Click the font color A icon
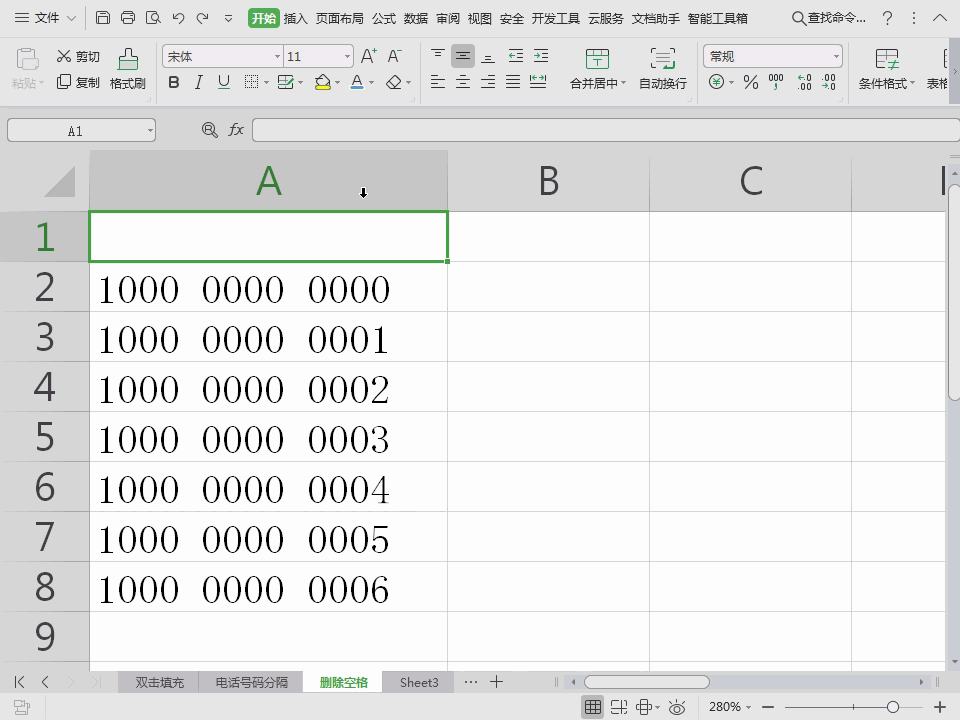This screenshot has width=960, height=720. pos(357,82)
